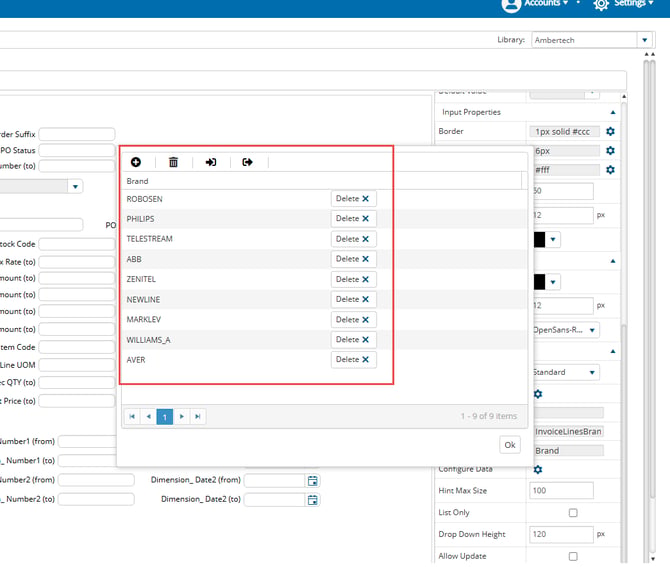Viewport: 670px width, 567px height.
Task: Confirm dialog with Ok button
Action: 510,445
